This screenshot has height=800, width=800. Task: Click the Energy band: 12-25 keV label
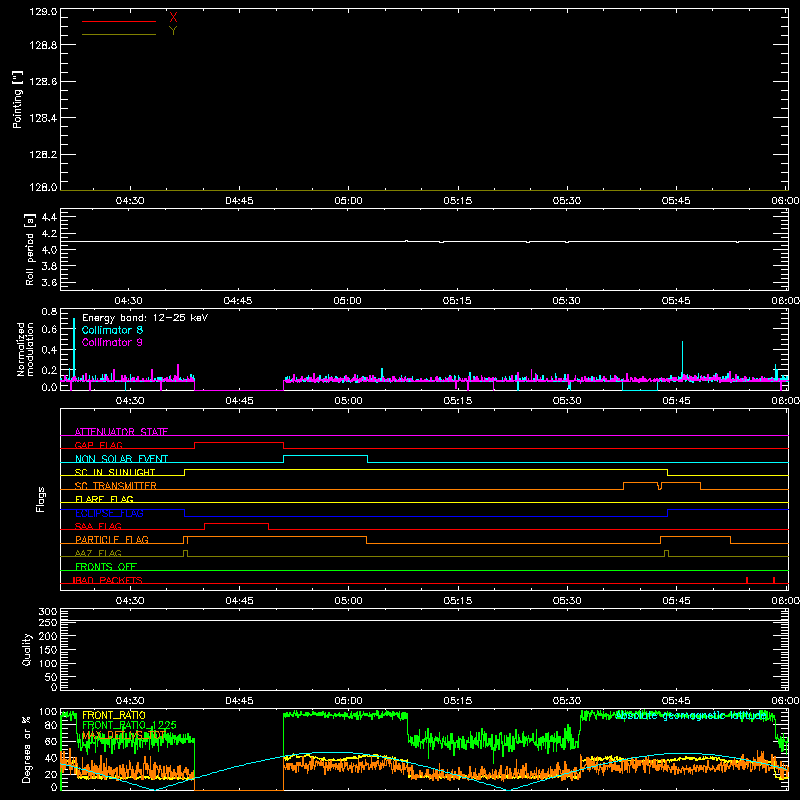[145, 318]
